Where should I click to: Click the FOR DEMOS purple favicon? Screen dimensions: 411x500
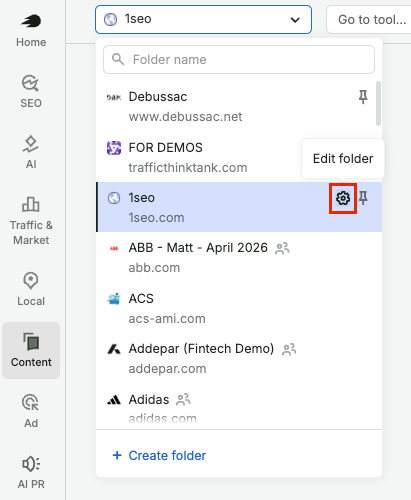[x=114, y=148]
